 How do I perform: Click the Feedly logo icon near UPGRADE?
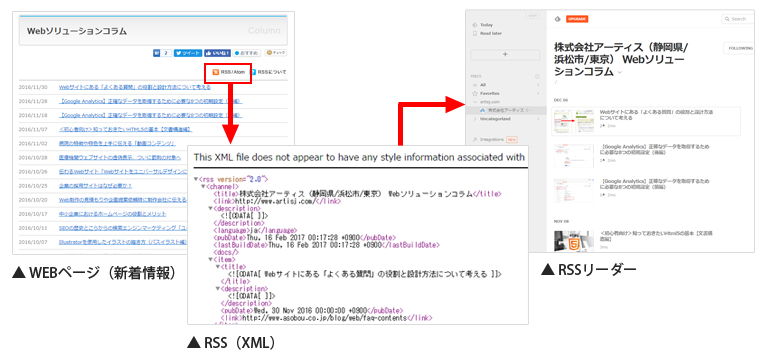[x=558, y=19]
